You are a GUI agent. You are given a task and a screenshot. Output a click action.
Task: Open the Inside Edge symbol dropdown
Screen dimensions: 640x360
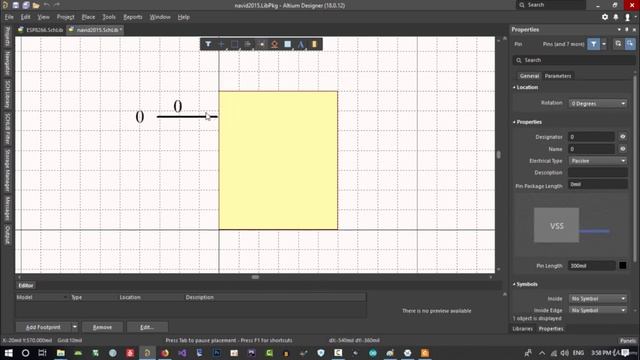(x=598, y=310)
